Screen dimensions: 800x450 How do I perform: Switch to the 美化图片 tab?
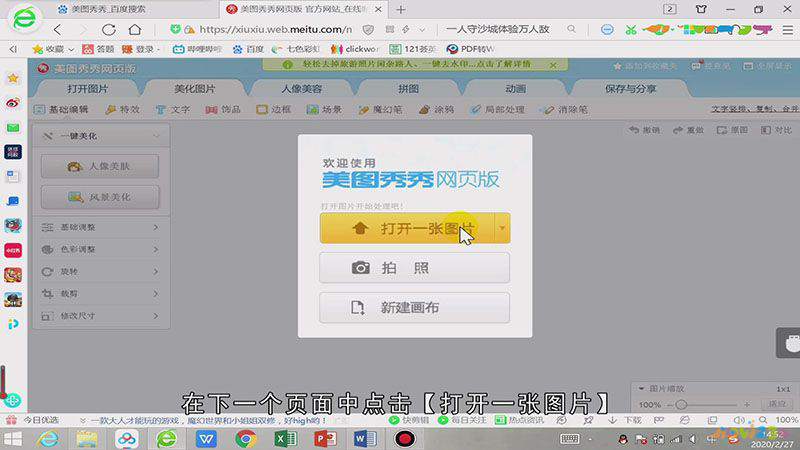pos(194,89)
